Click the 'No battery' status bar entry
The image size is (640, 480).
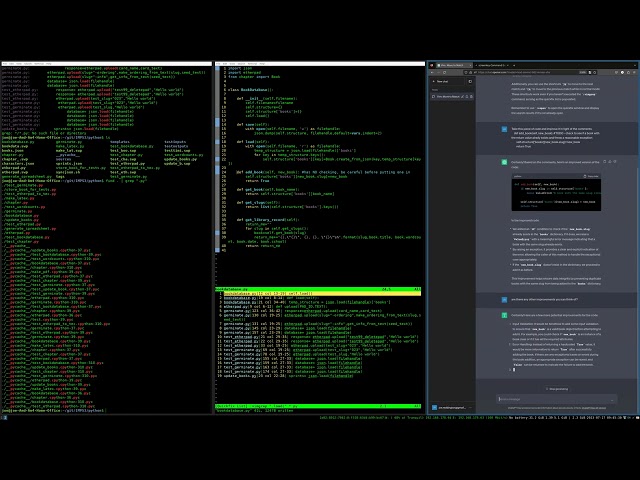pyautogui.click(x=518, y=418)
